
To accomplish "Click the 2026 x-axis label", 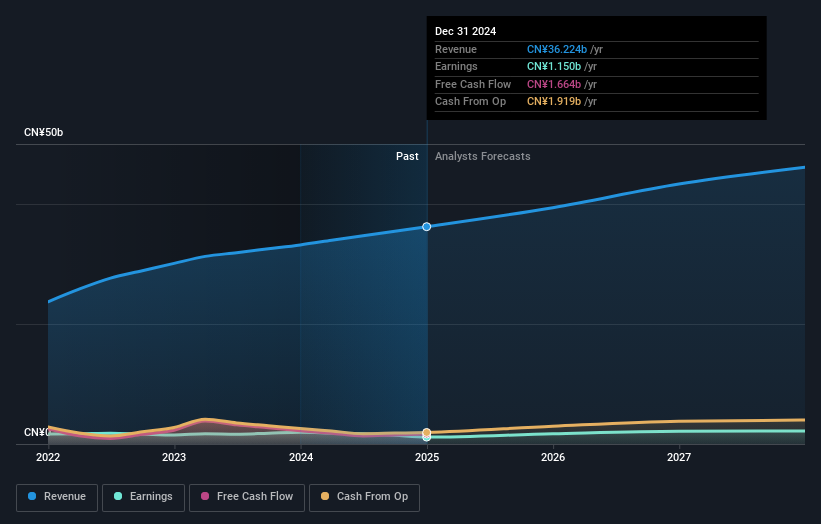I will click(553, 458).
